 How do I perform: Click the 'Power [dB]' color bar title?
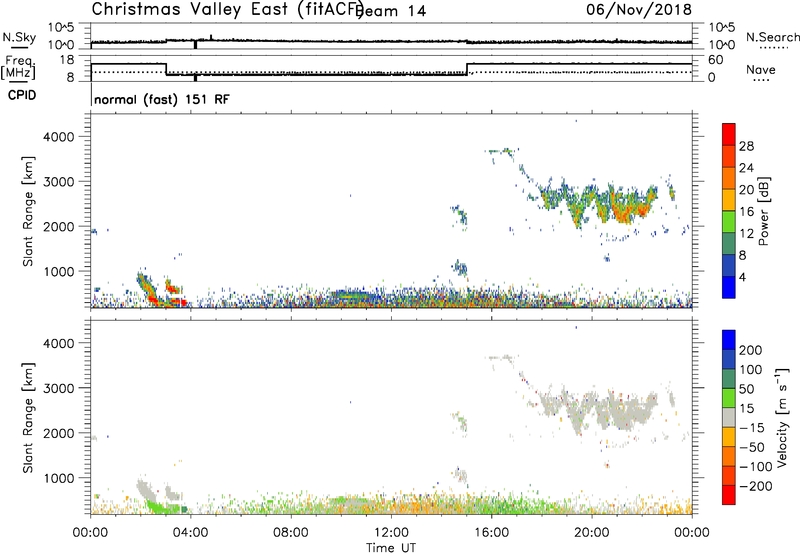pyautogui.click(x=763, y=211)
